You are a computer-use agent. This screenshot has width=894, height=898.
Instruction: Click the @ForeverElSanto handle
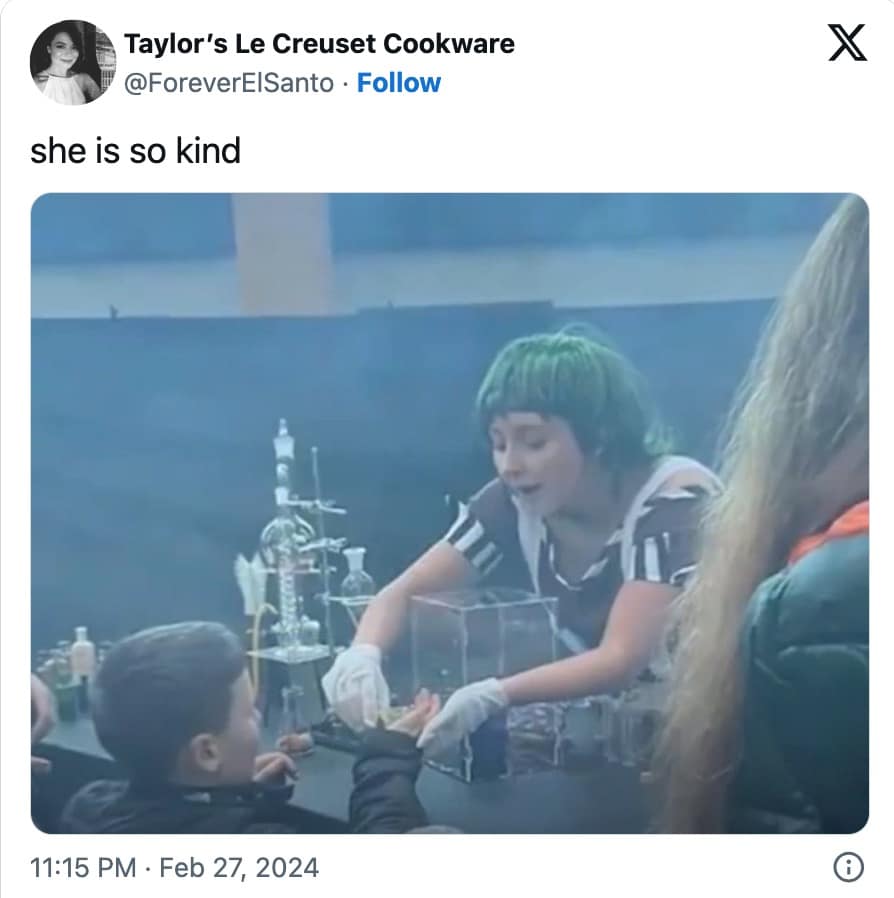[x=229, y=83]
